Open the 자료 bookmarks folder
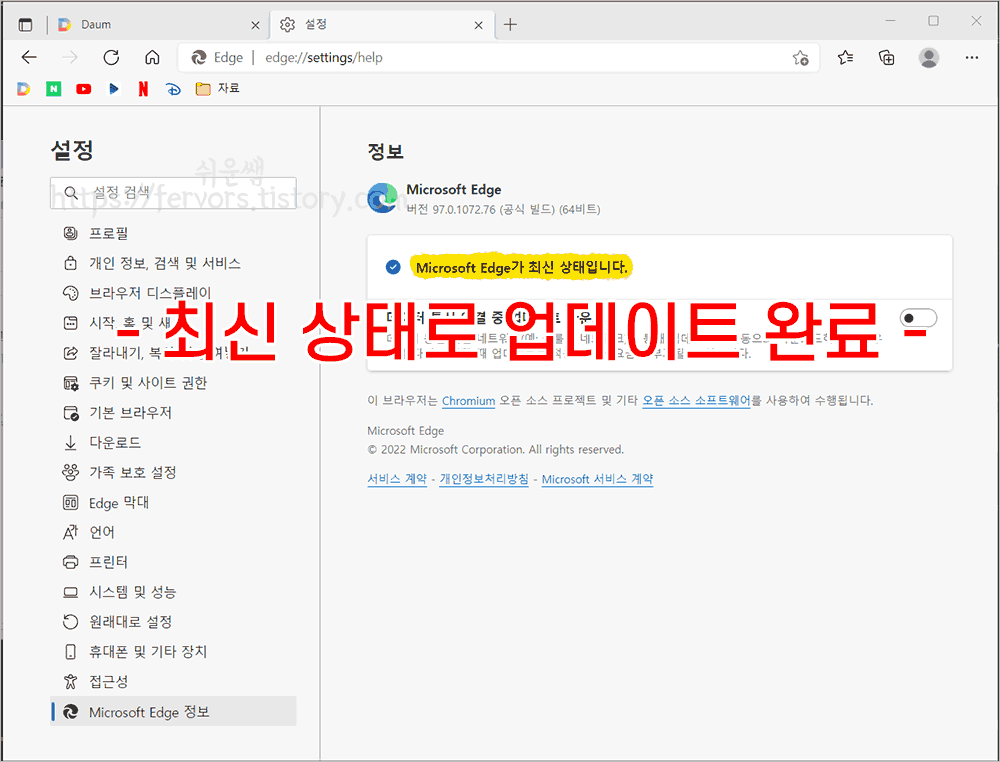Image resolution: width=1000 pixels, height=762 pixels. point(217,89)
